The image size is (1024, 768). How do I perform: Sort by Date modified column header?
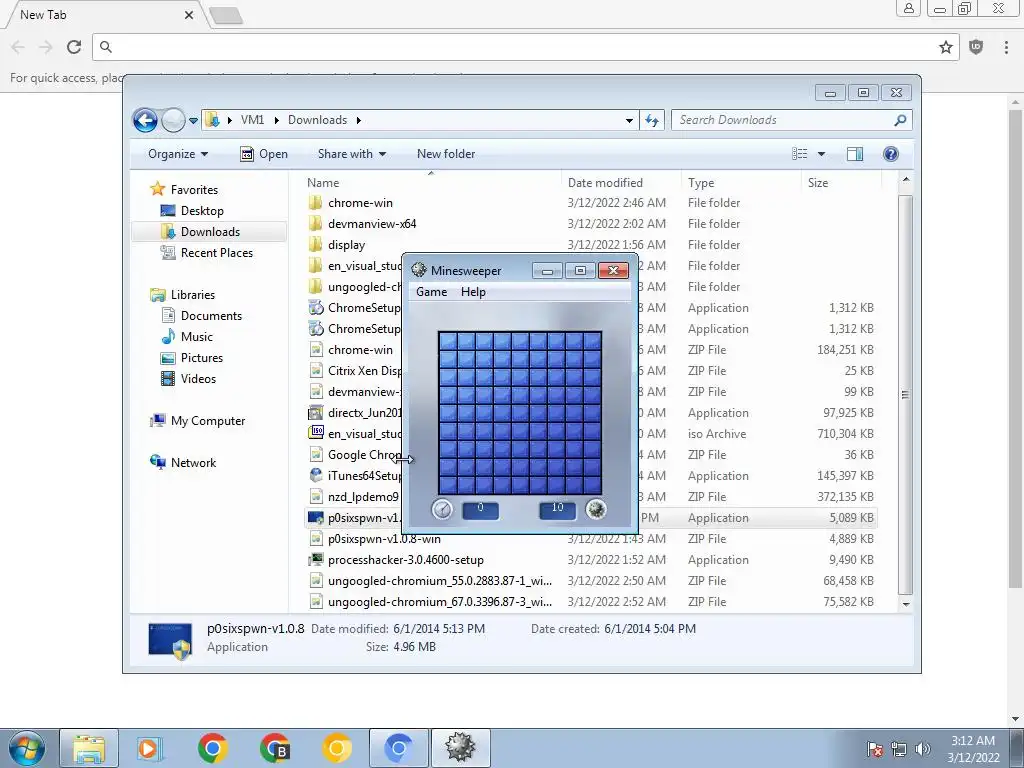620,184
